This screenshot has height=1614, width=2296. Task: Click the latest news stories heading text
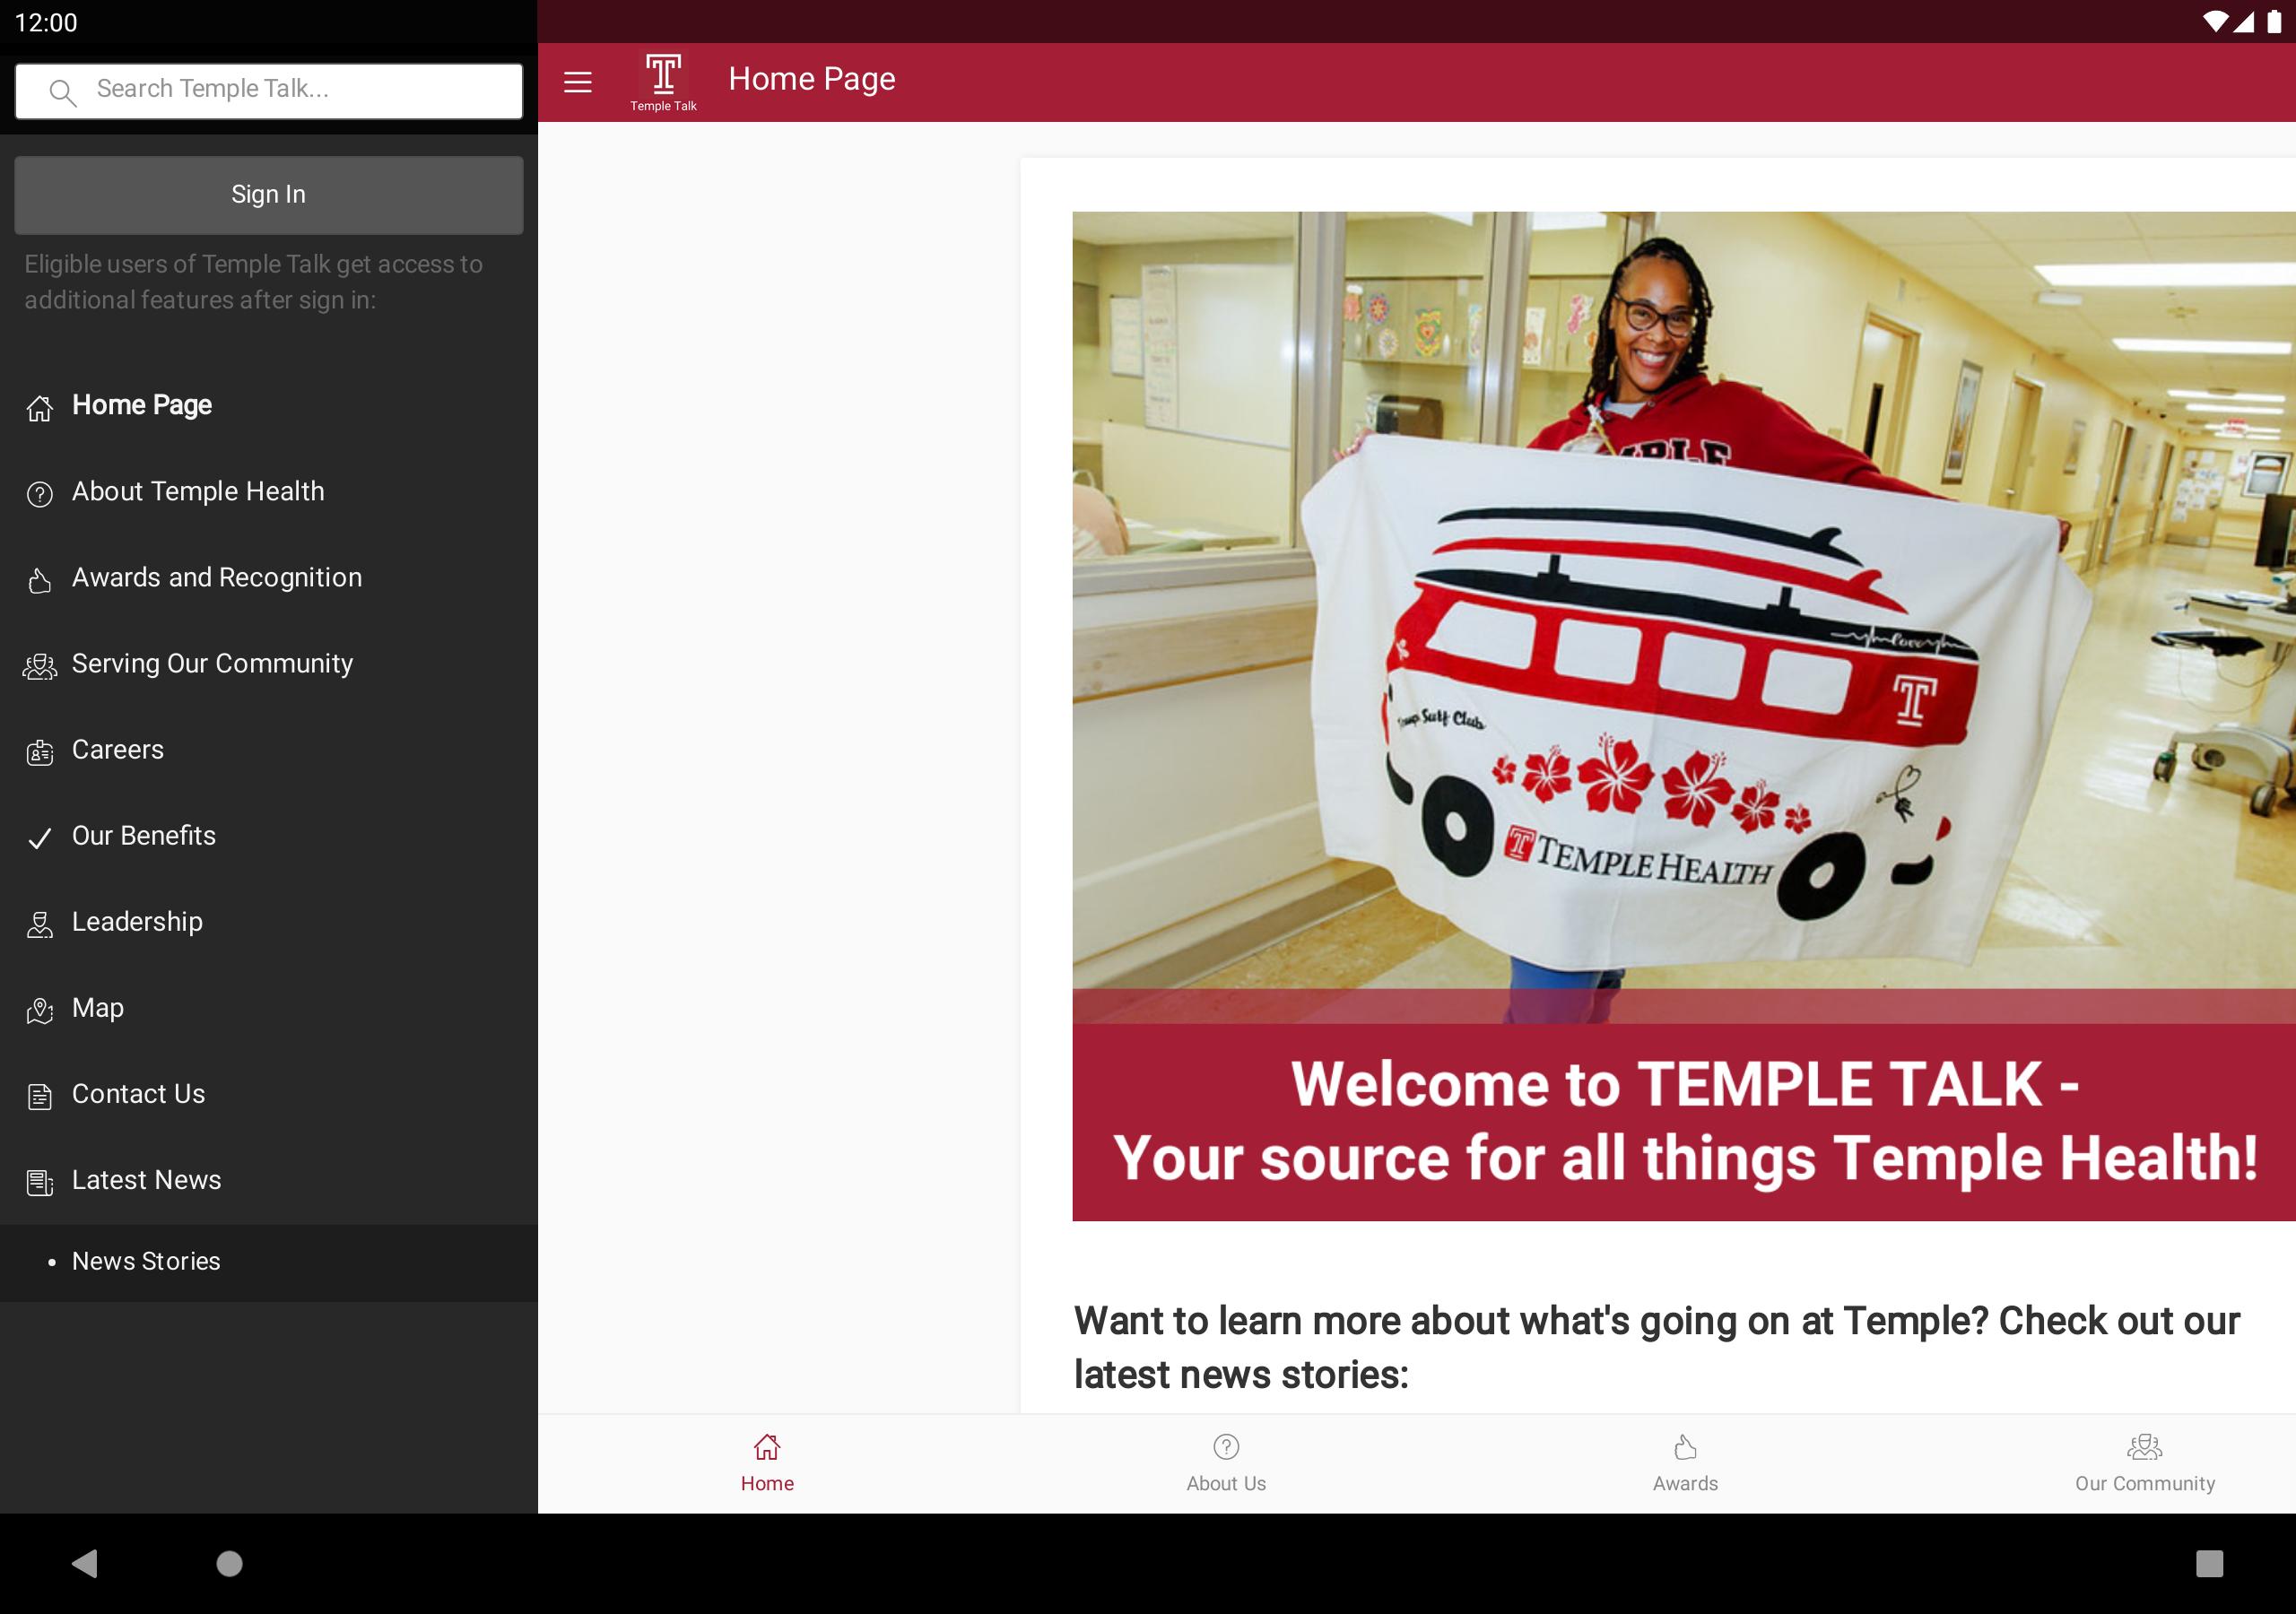click(x=1656, y=1347)
